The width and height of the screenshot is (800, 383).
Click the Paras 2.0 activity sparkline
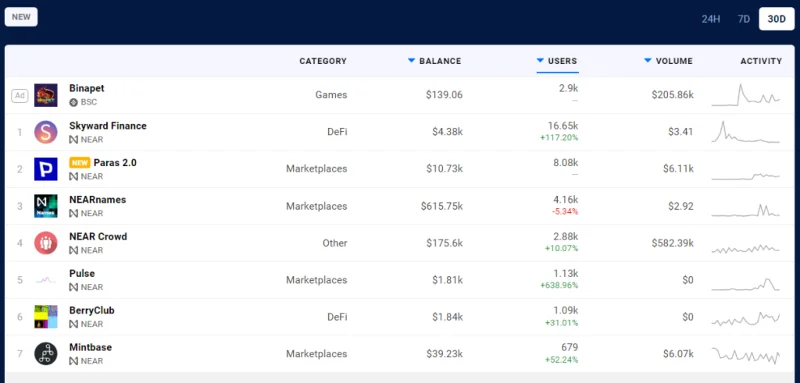click(x=745, y=176)
